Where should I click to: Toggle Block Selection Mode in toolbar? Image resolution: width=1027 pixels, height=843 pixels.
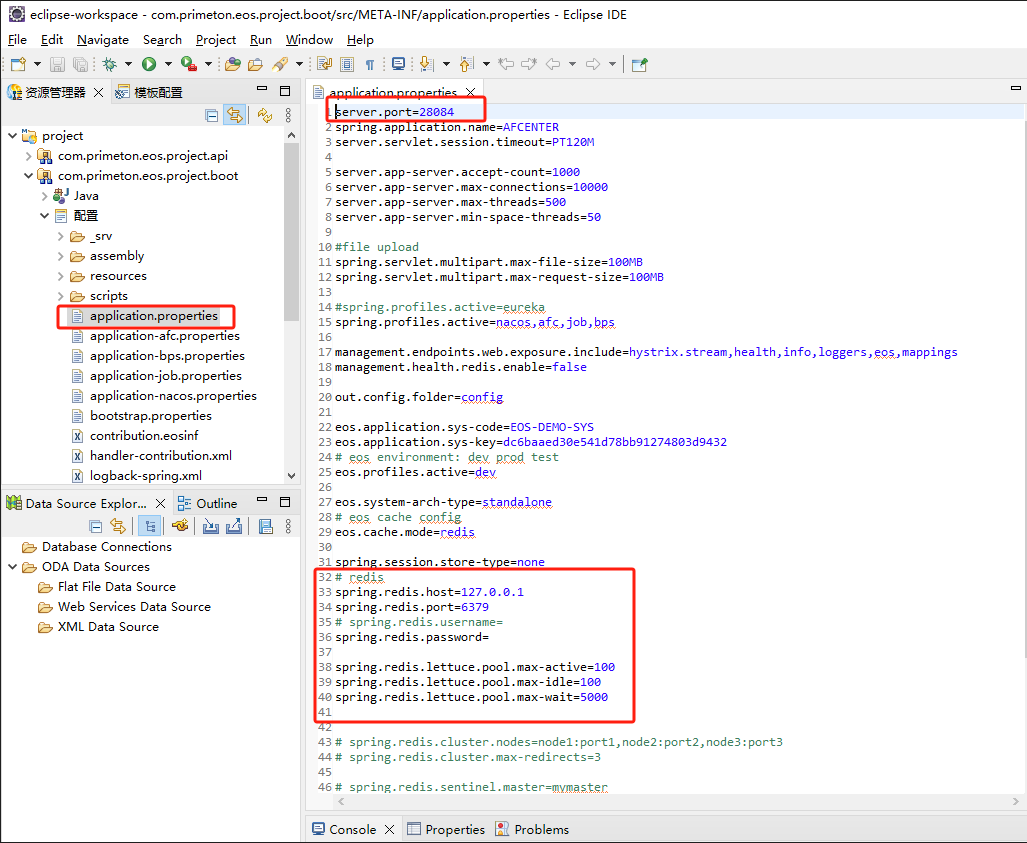point(347,64)
